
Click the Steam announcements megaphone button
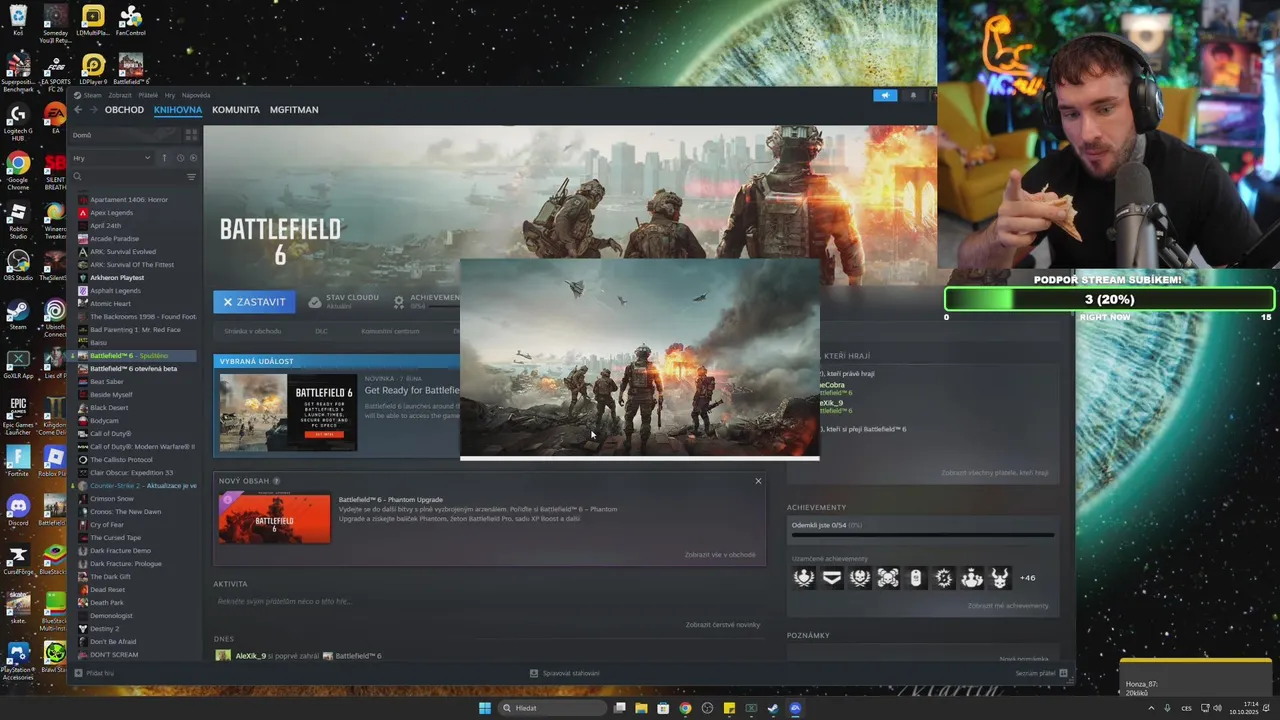click(x=885, y=96)
